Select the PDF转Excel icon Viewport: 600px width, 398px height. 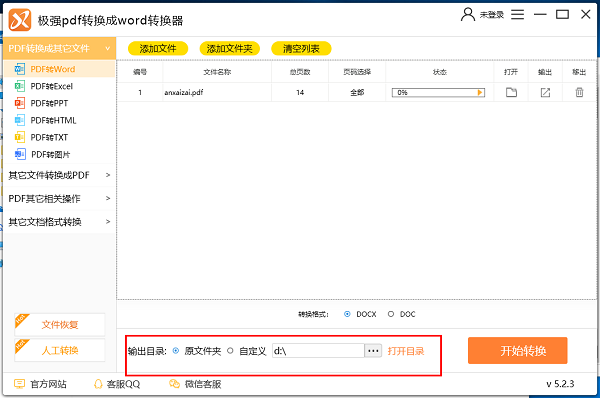click(20, 86)
